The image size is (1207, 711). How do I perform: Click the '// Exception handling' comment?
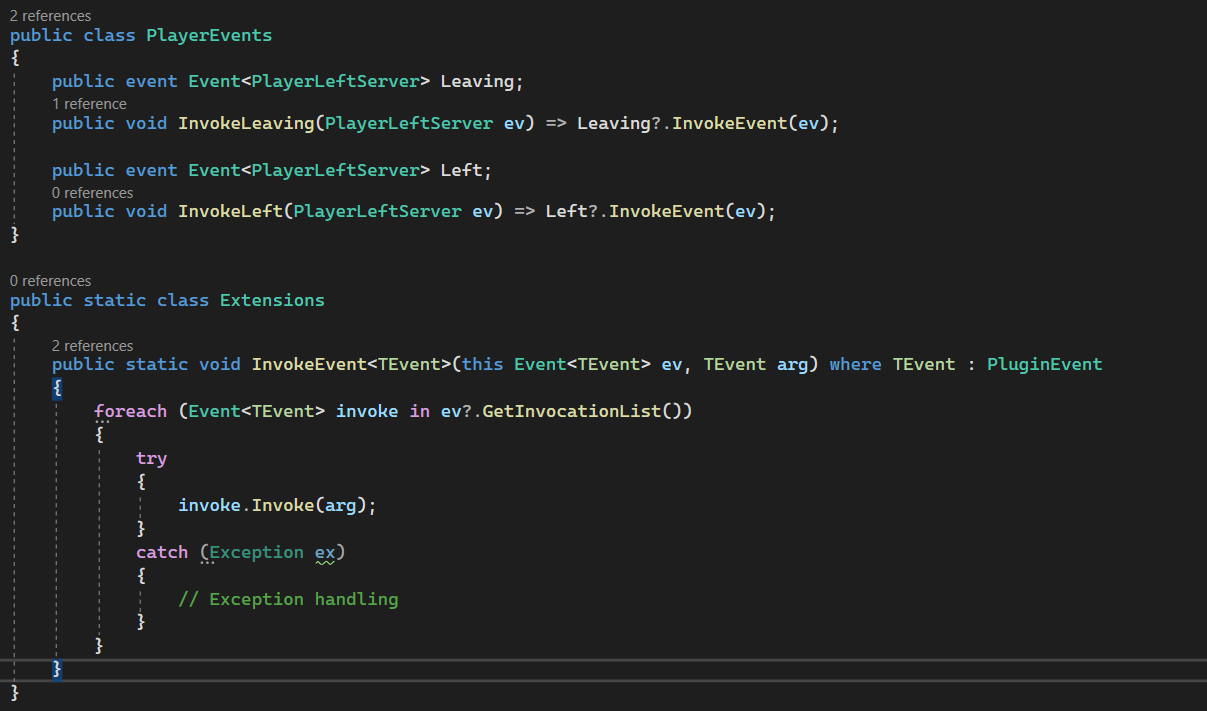[288, 599]
